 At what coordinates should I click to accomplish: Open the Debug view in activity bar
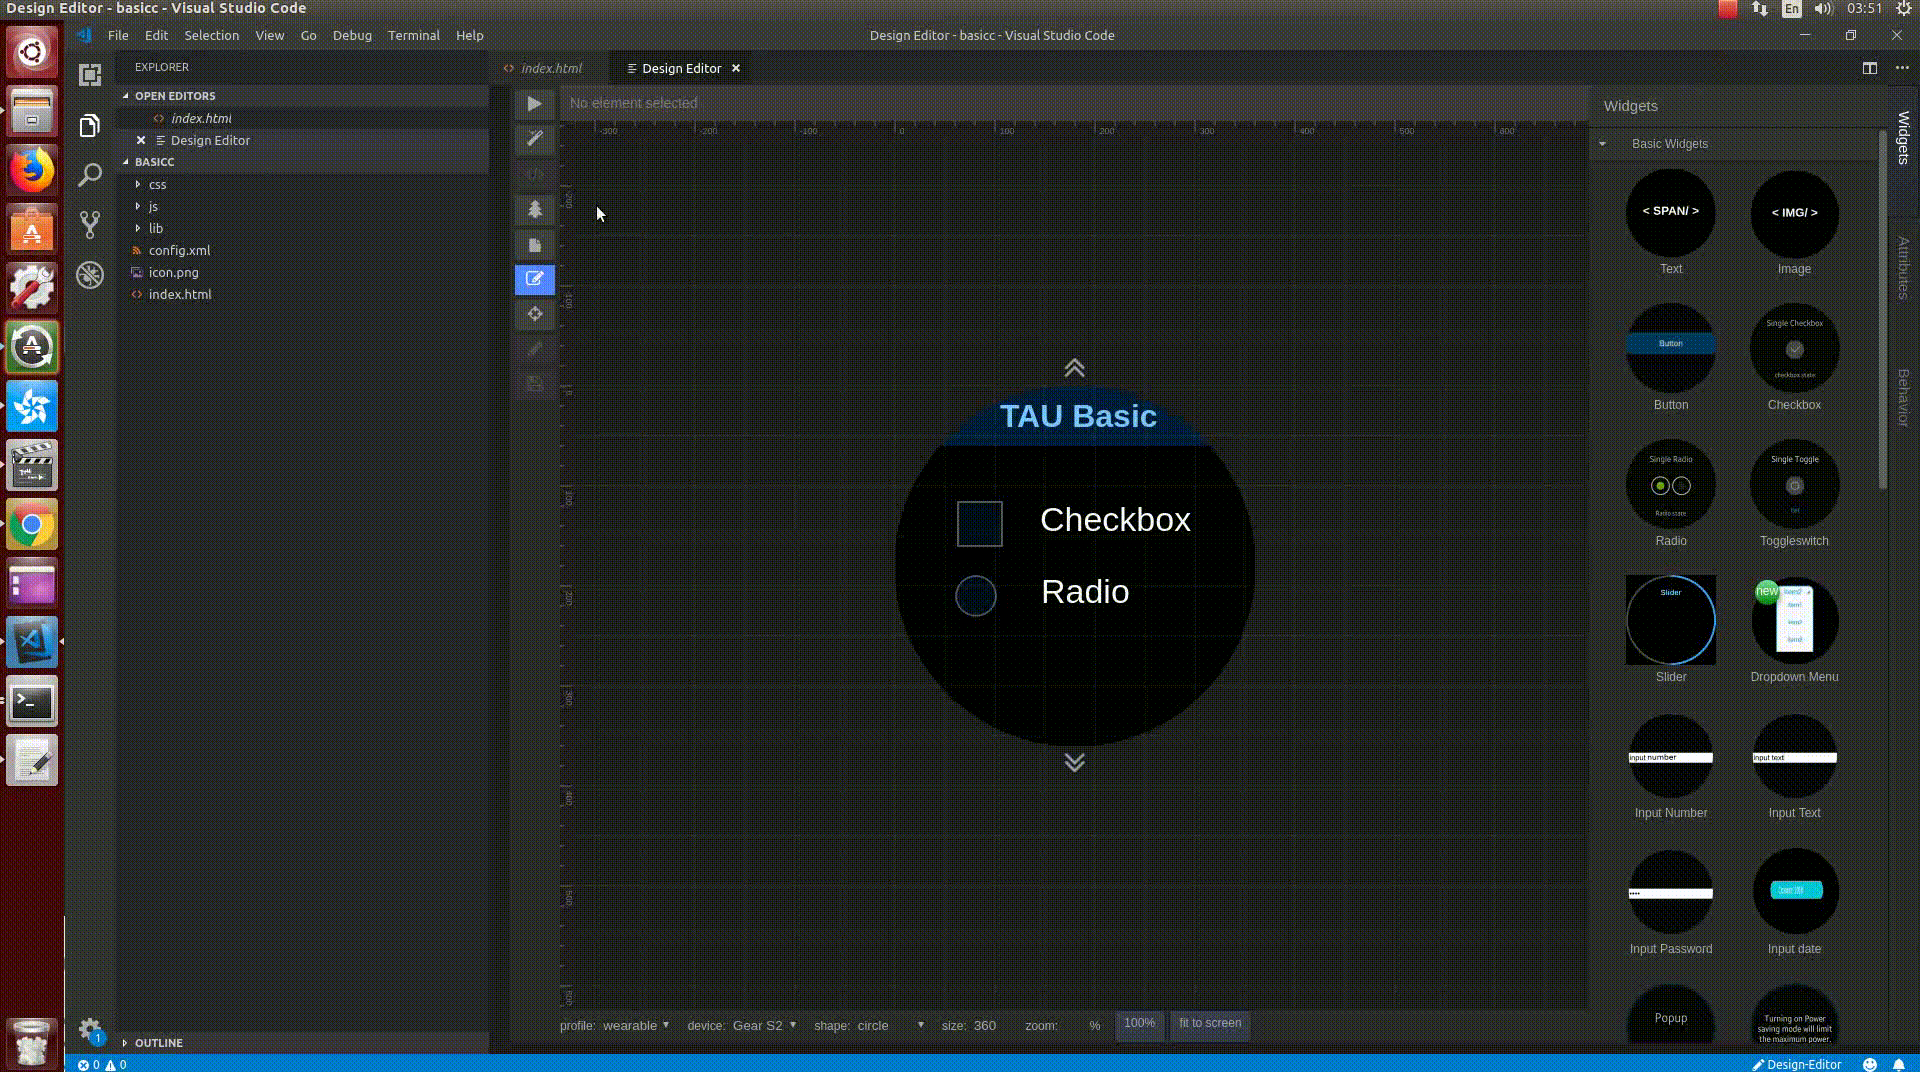pyautogui.click(x=90, y=275)
